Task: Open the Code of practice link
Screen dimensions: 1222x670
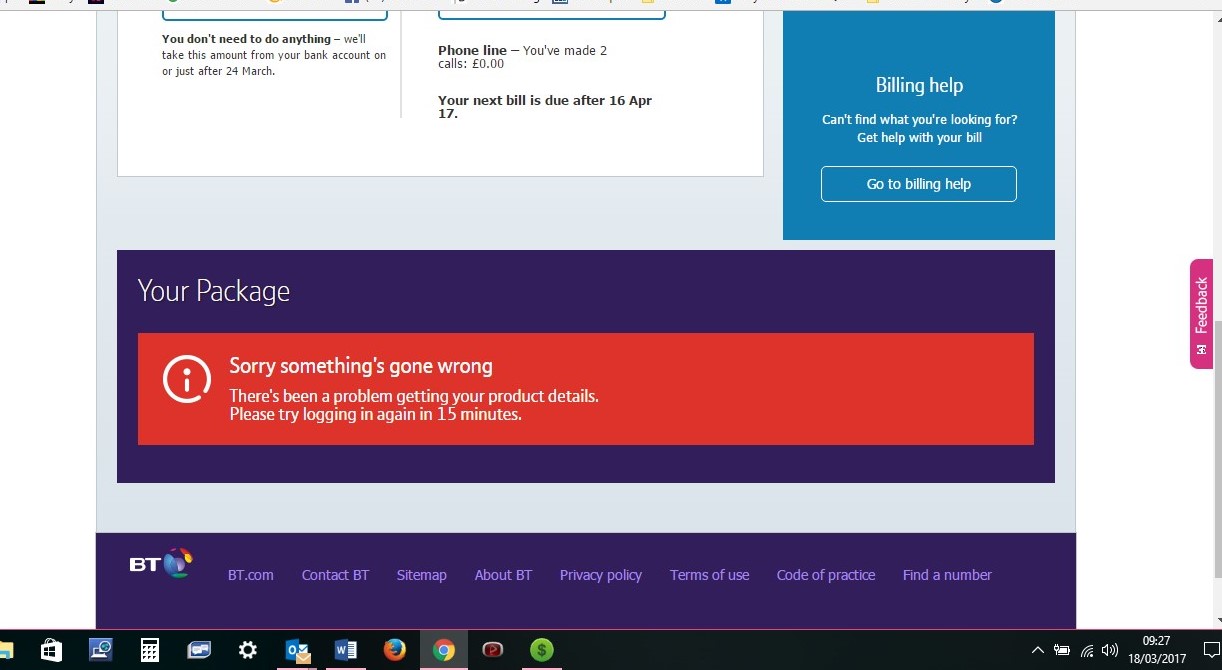Action: [x=825, y=575]
